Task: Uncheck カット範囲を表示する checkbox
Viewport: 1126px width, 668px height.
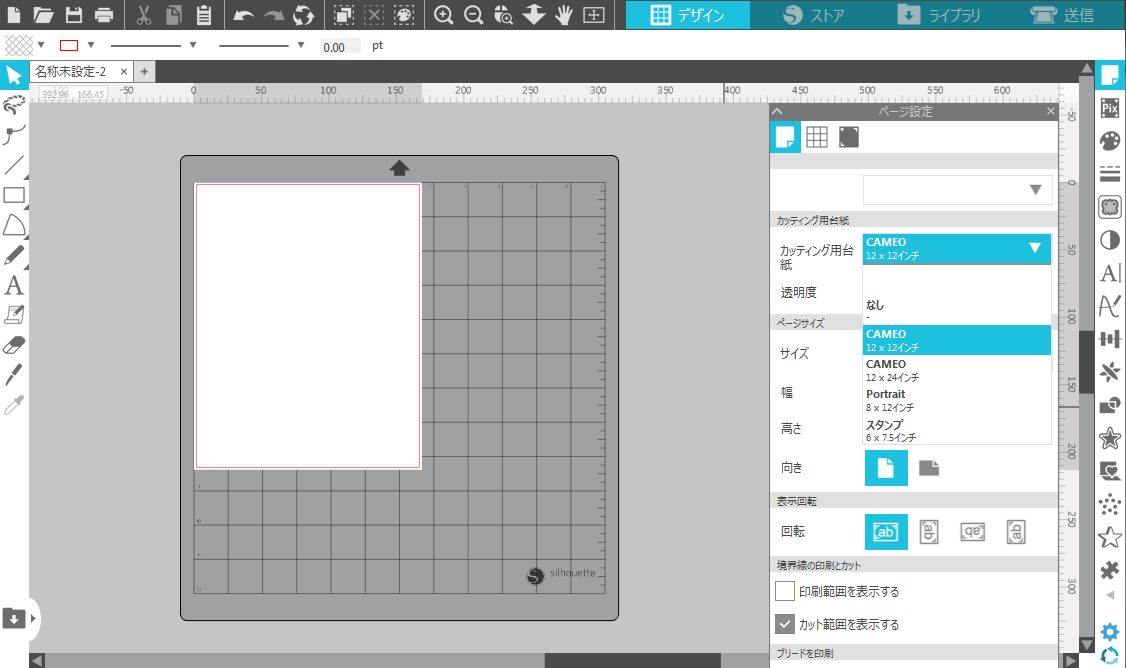Action: tap(785, 624)
